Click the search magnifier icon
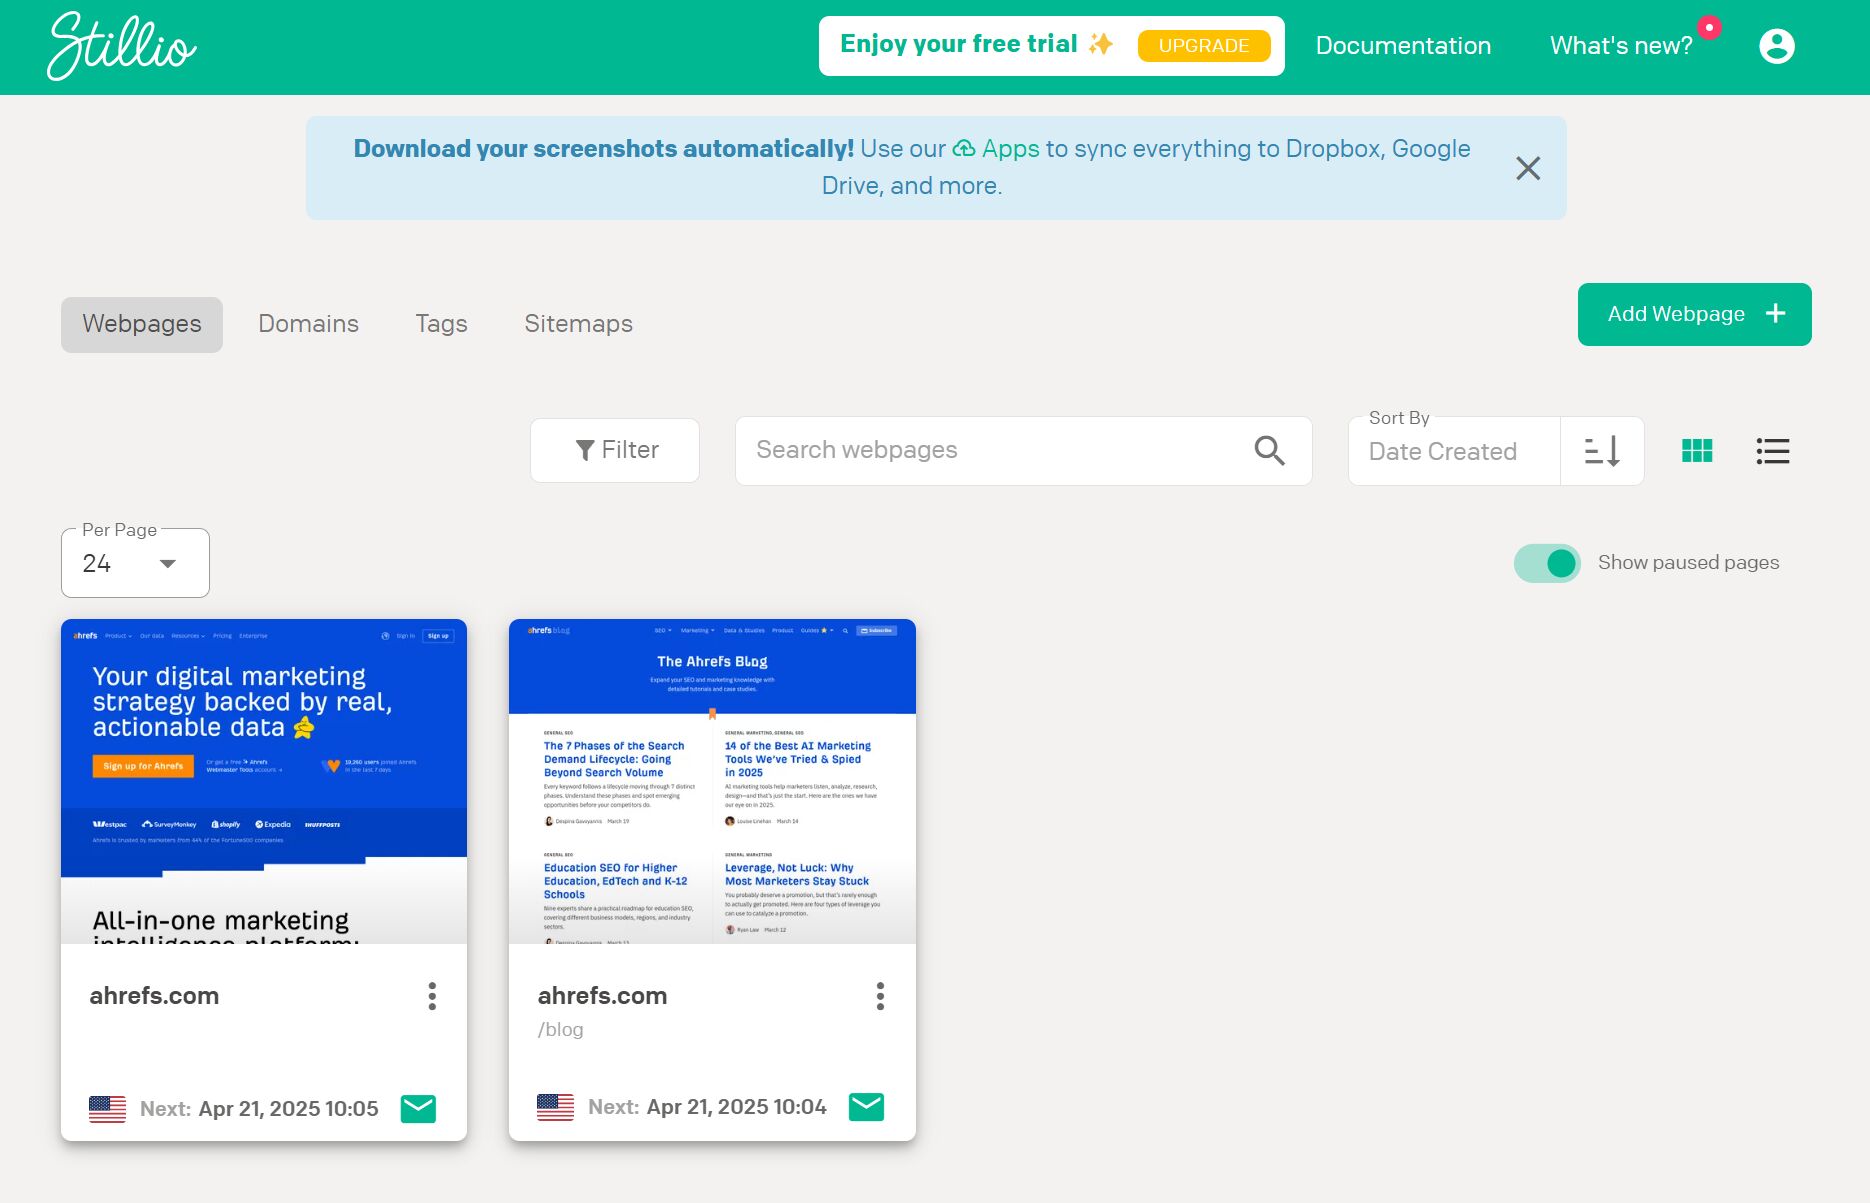1870x1203 pixels. point(1269,451)
